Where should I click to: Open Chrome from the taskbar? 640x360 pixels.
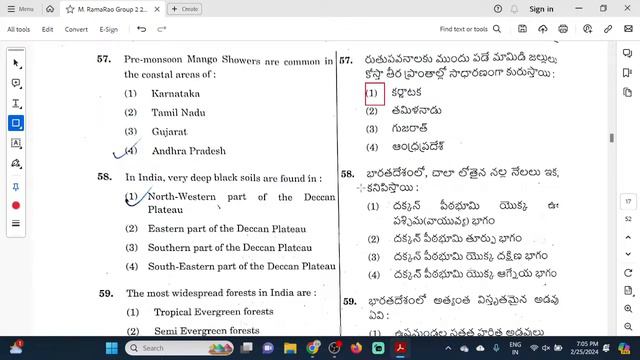point(313,348)
